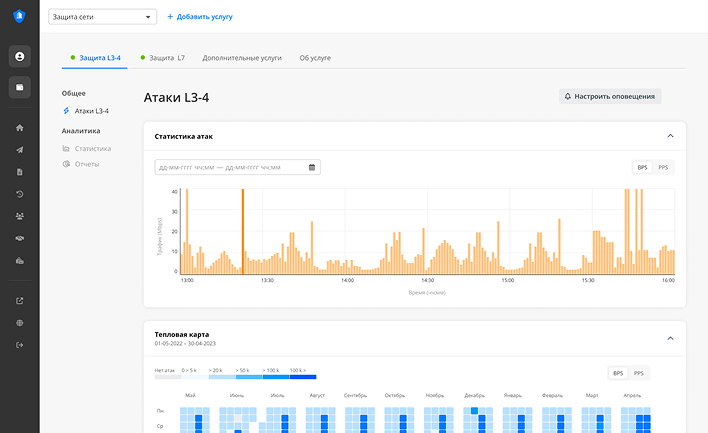Viewport: 708px width, 433px height.
Task: Click the logout icon in sidebar
Action: (20, 345)
